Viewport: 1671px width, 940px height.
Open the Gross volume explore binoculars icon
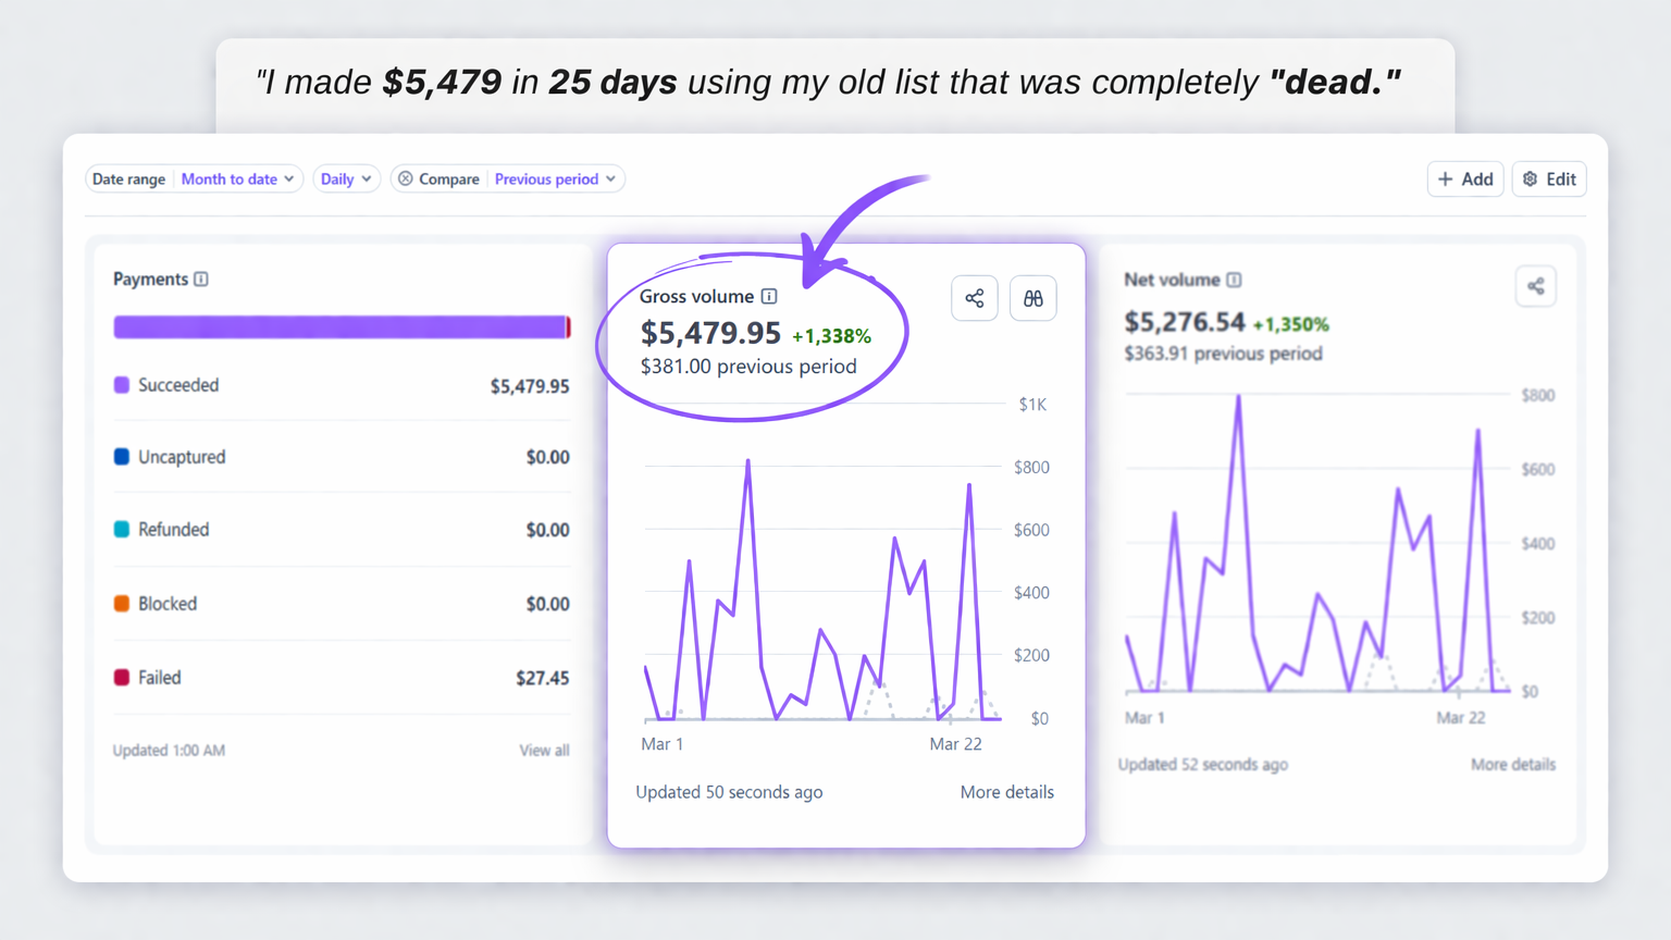point(1033,298)
